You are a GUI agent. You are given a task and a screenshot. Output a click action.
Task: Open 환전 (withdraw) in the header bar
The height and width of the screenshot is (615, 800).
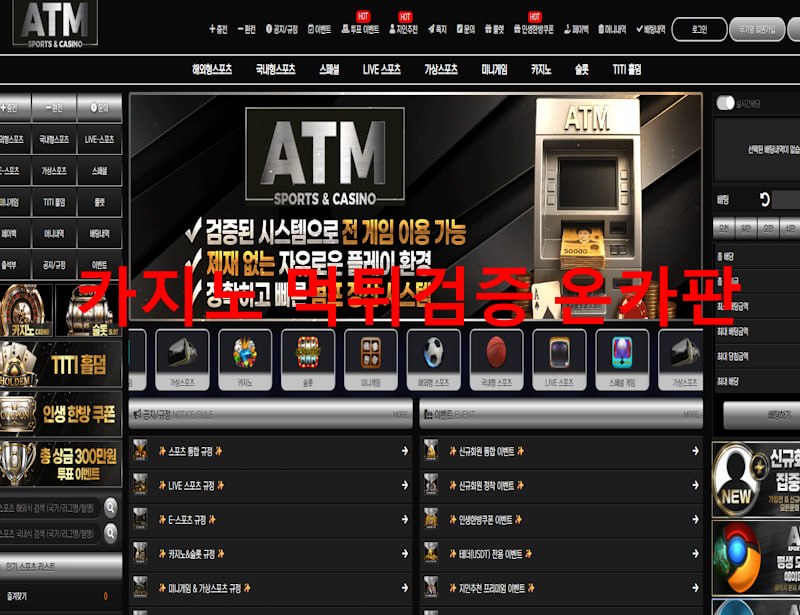246,30
